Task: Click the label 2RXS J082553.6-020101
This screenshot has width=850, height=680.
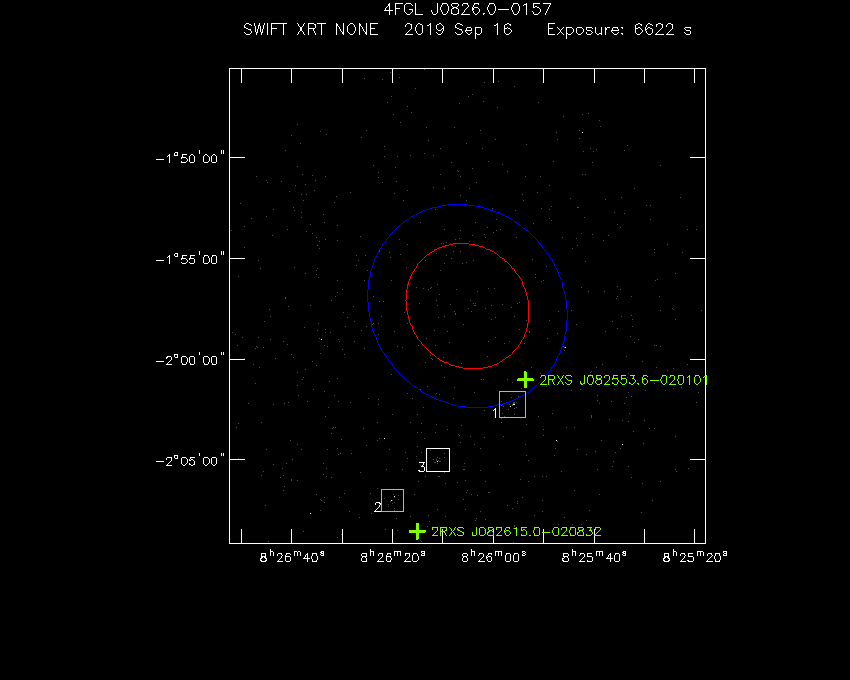Action: point(623,380)
